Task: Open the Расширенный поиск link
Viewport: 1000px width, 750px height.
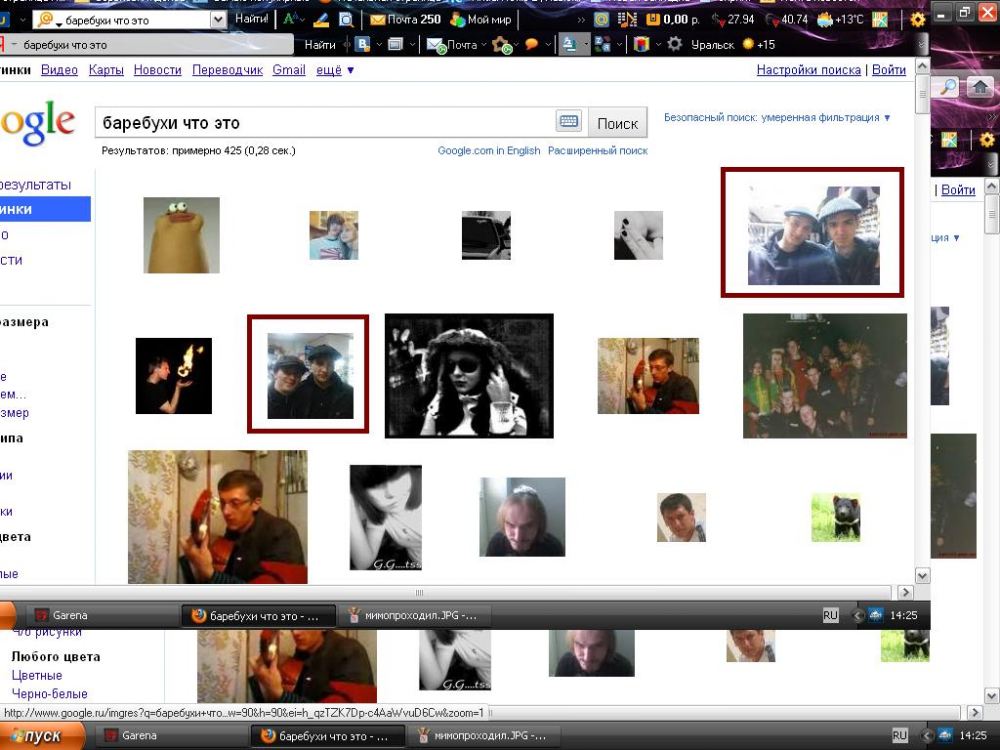Action: [598, 151]
